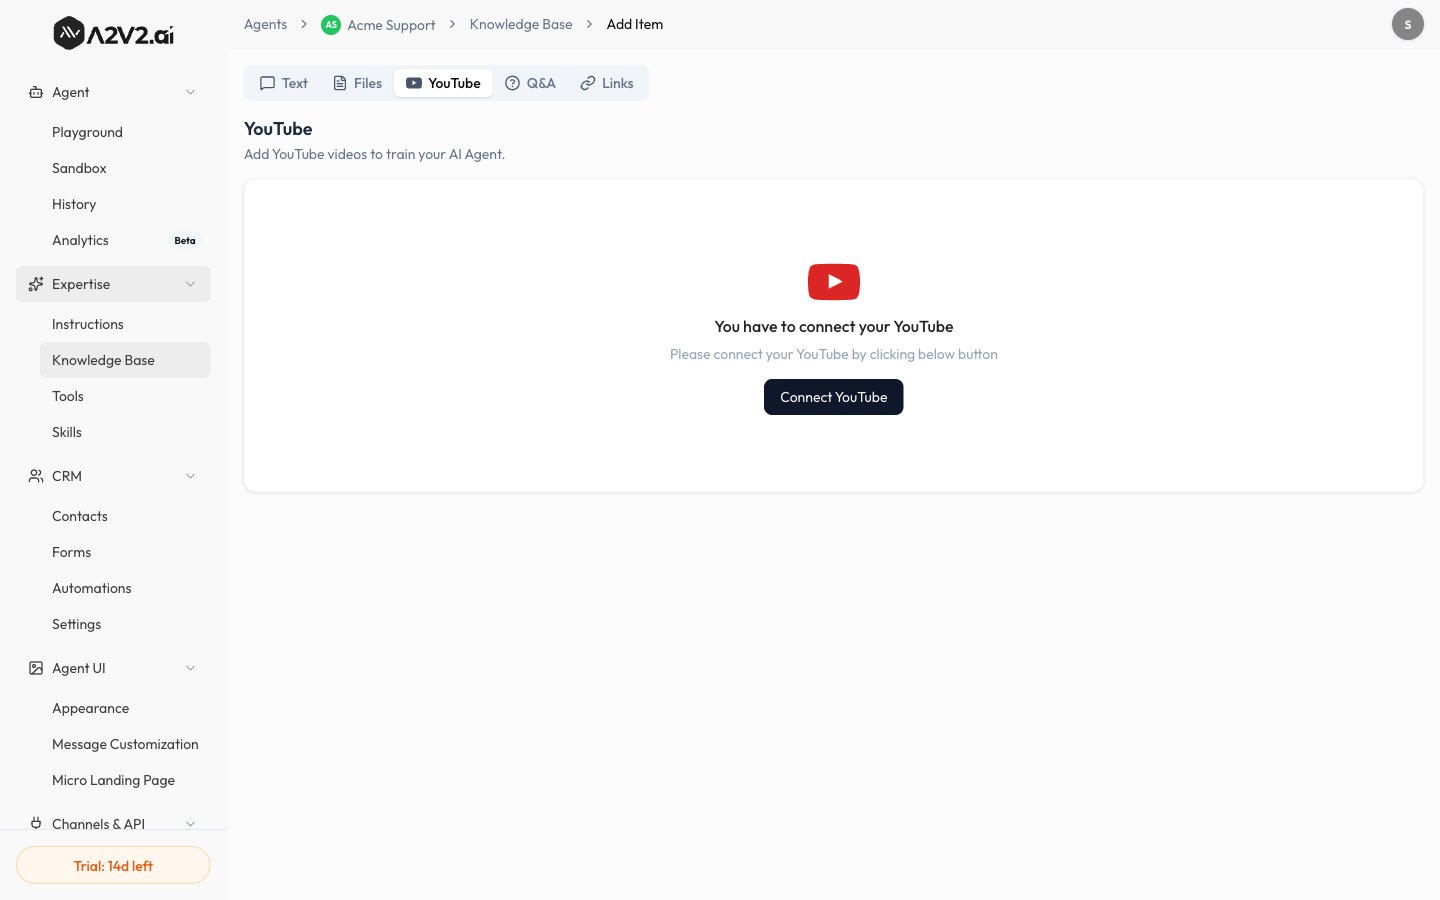Click the Expertise sparkle icon
This screenshot has height=900, width=1440.
[36, 284]
